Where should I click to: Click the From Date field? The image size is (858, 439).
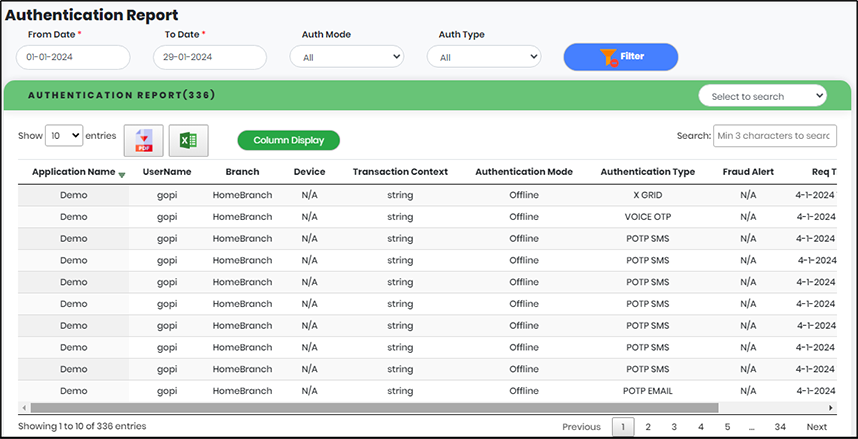pos(73,57)
